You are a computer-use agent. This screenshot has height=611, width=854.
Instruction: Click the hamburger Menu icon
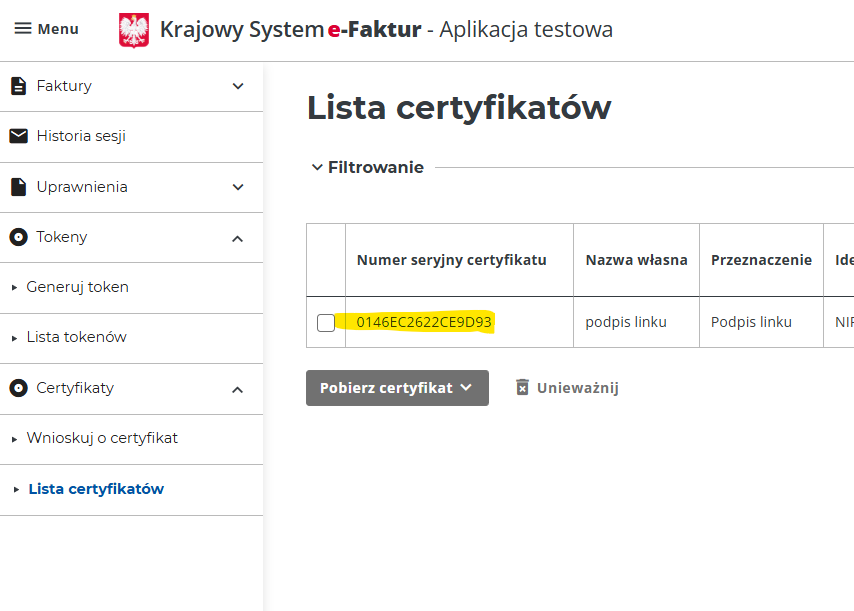(x=23, y=29)
